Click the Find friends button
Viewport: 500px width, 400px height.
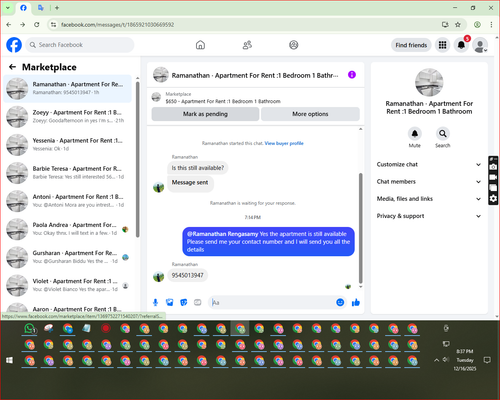point(411,45)
